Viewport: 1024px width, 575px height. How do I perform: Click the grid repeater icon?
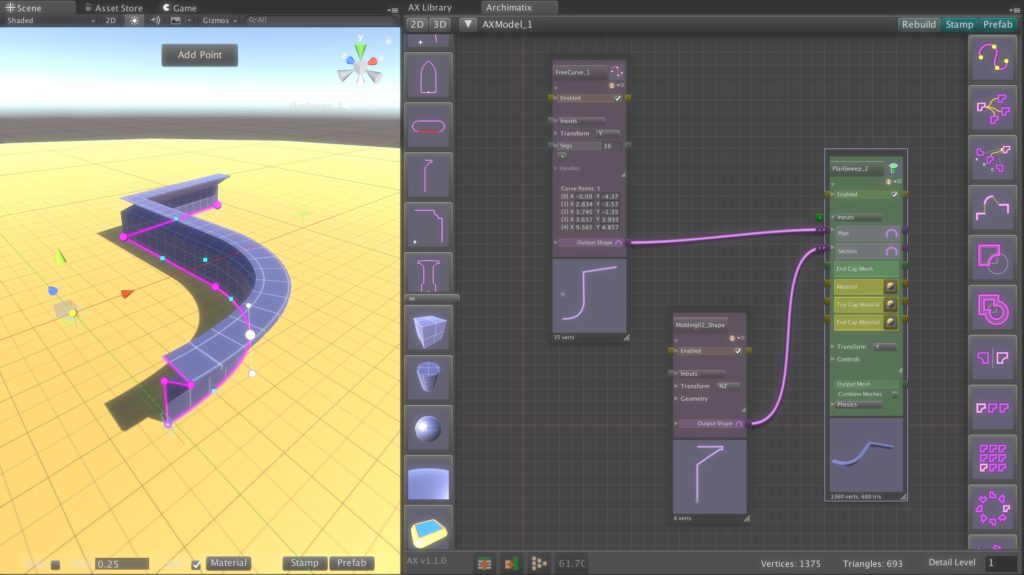(993, 456)
